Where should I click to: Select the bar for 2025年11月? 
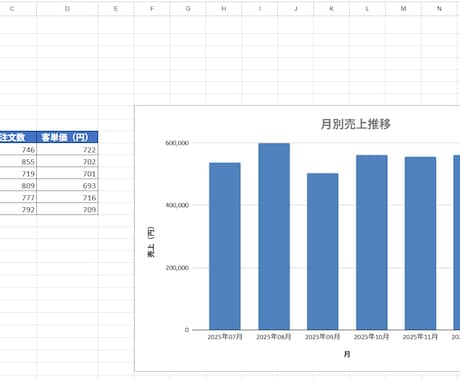click(x=420, y=243)
